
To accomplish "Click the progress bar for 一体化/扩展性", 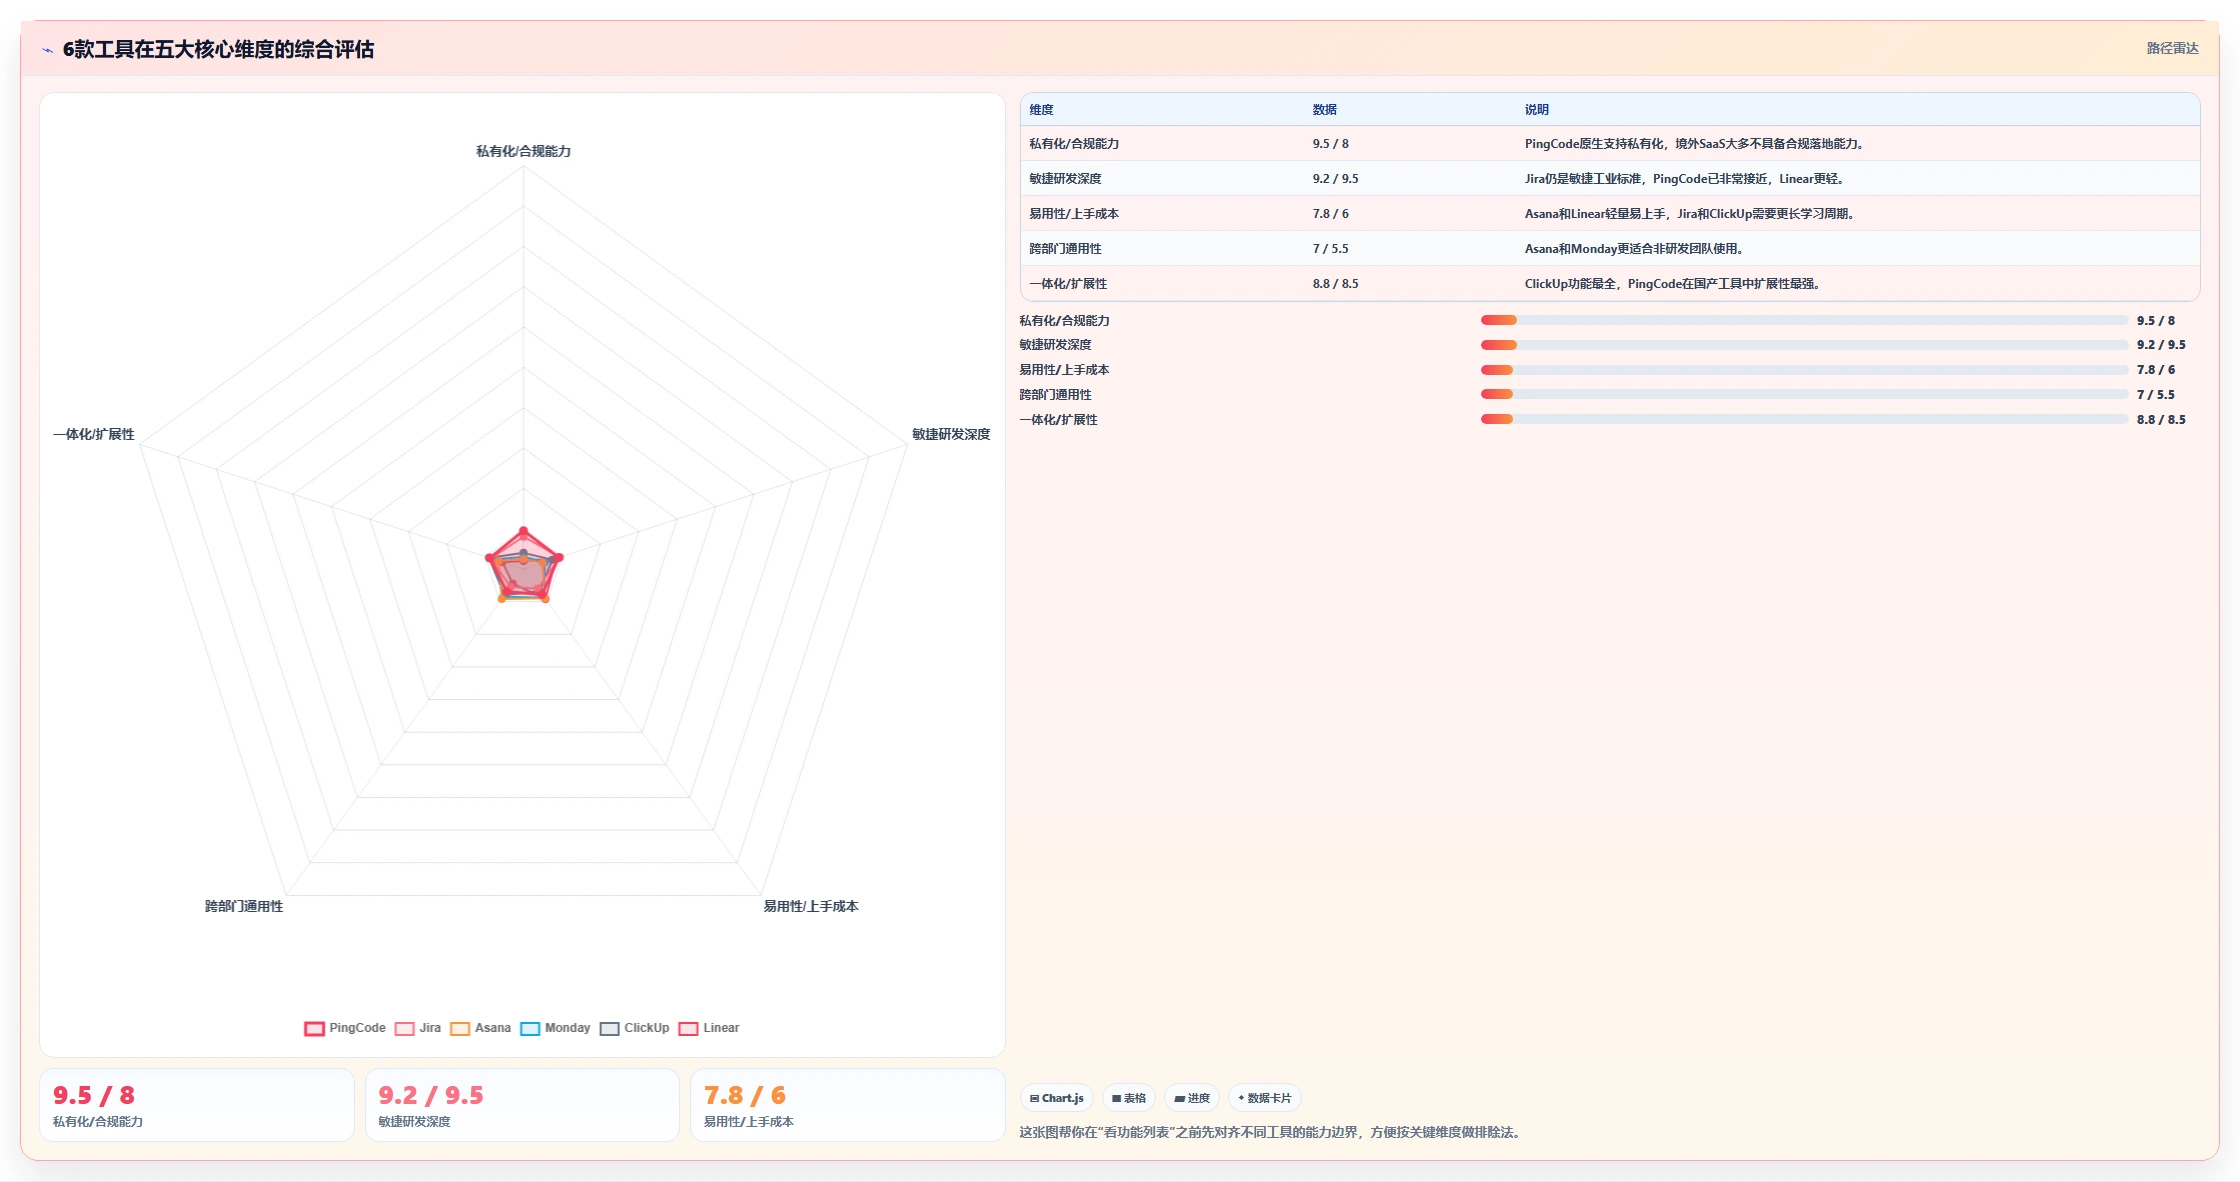I will point(1804,419).
